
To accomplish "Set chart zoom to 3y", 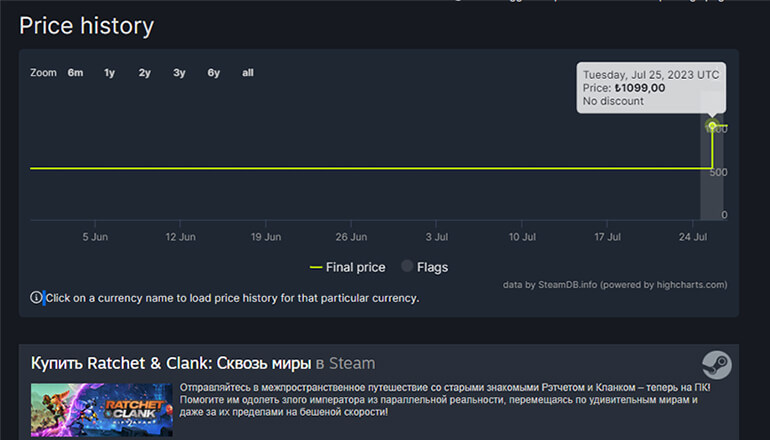I will click(x=179, y=73).
